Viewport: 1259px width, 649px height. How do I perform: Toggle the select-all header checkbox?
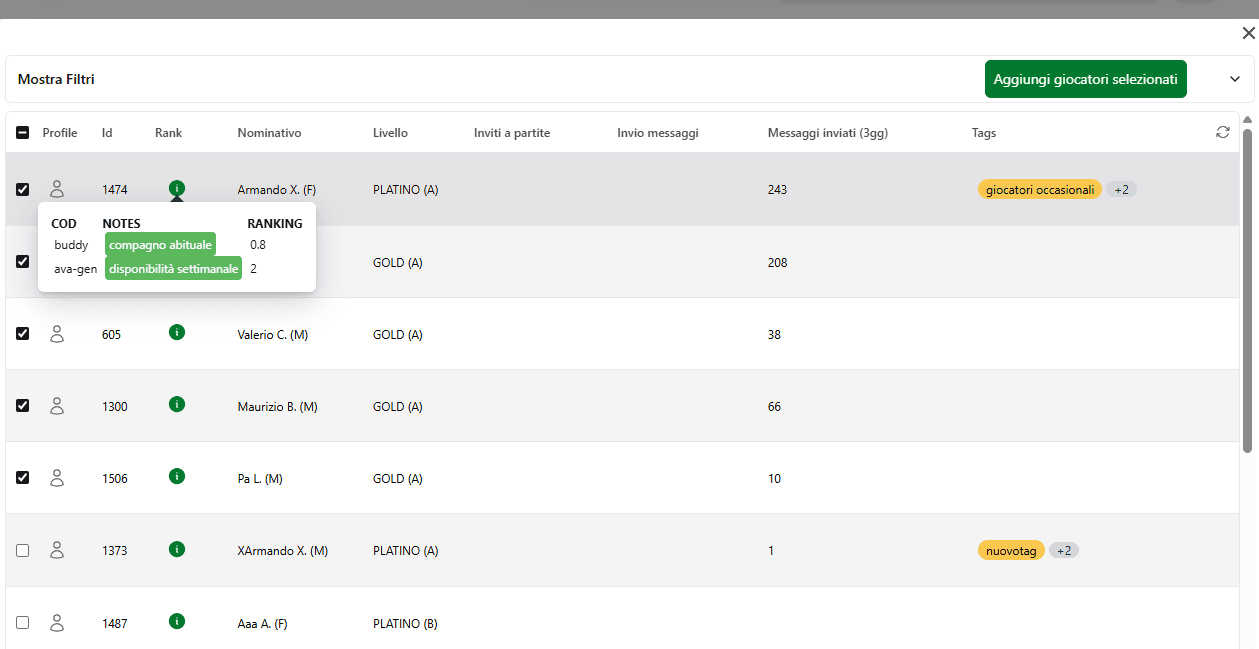pos(23,132)
